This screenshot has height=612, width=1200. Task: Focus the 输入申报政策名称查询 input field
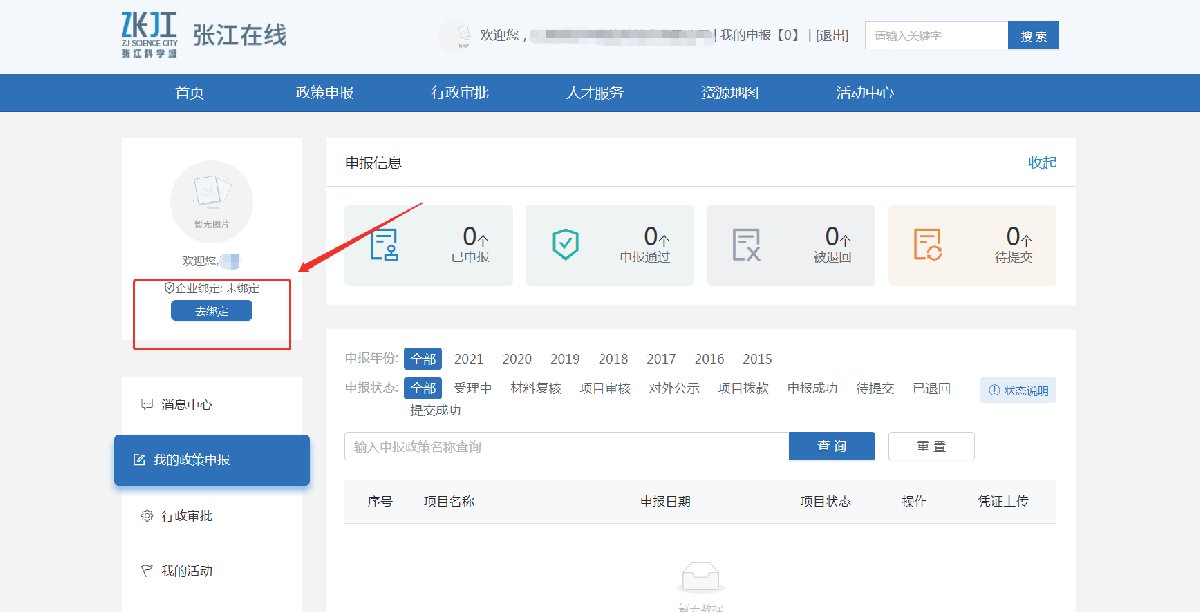point(566,447)
